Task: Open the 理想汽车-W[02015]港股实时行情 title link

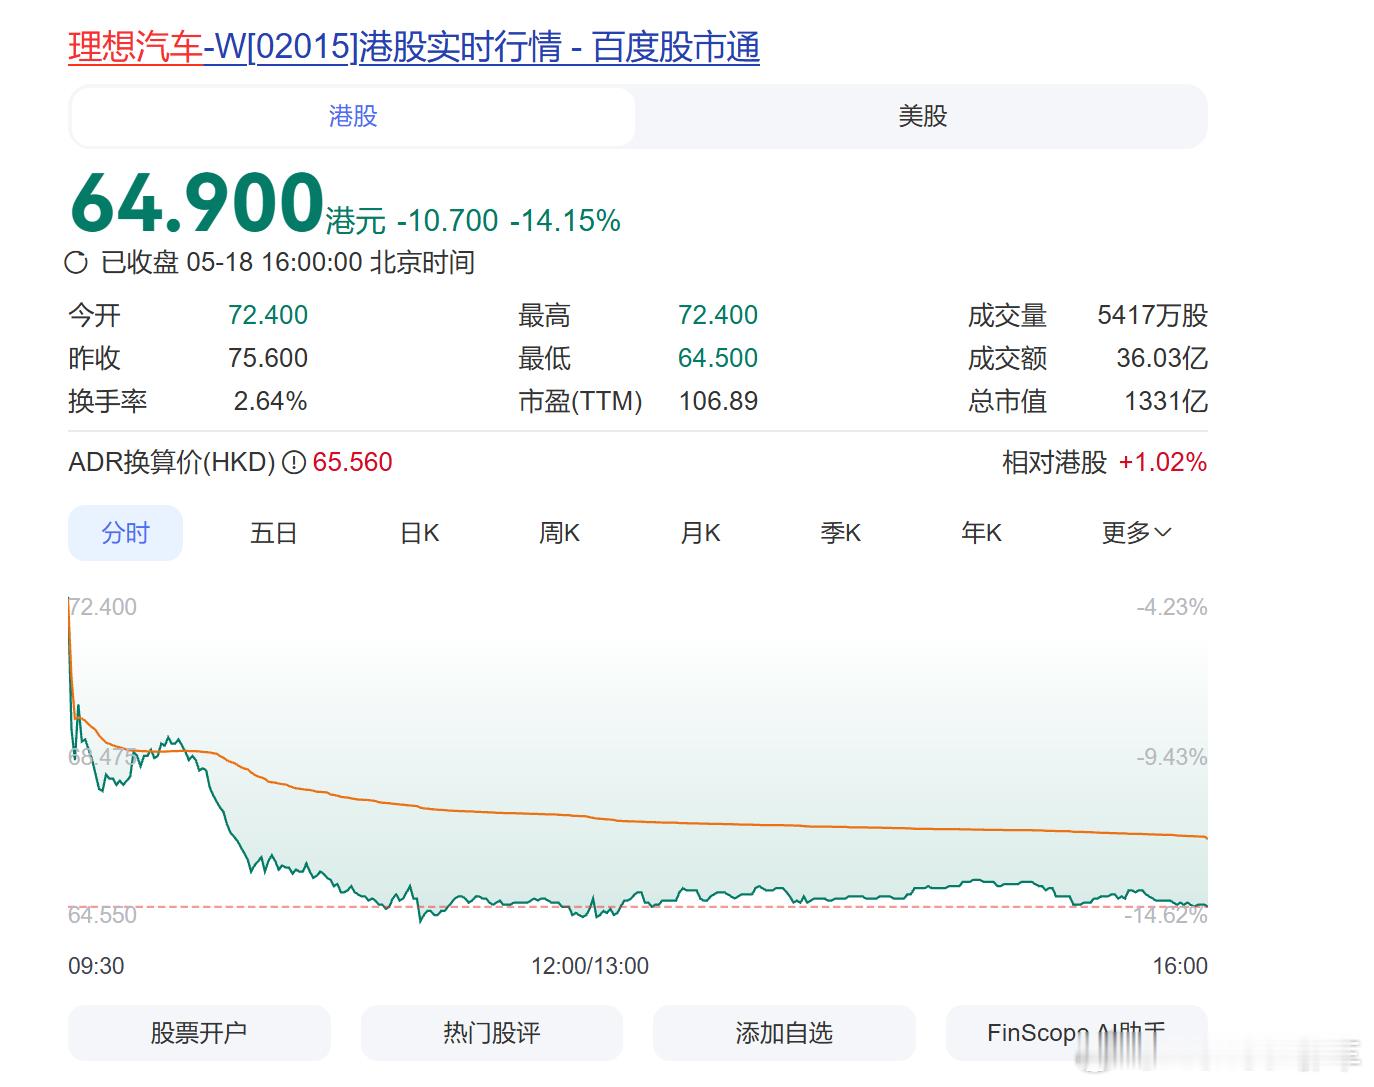Action: pos(414,47)
